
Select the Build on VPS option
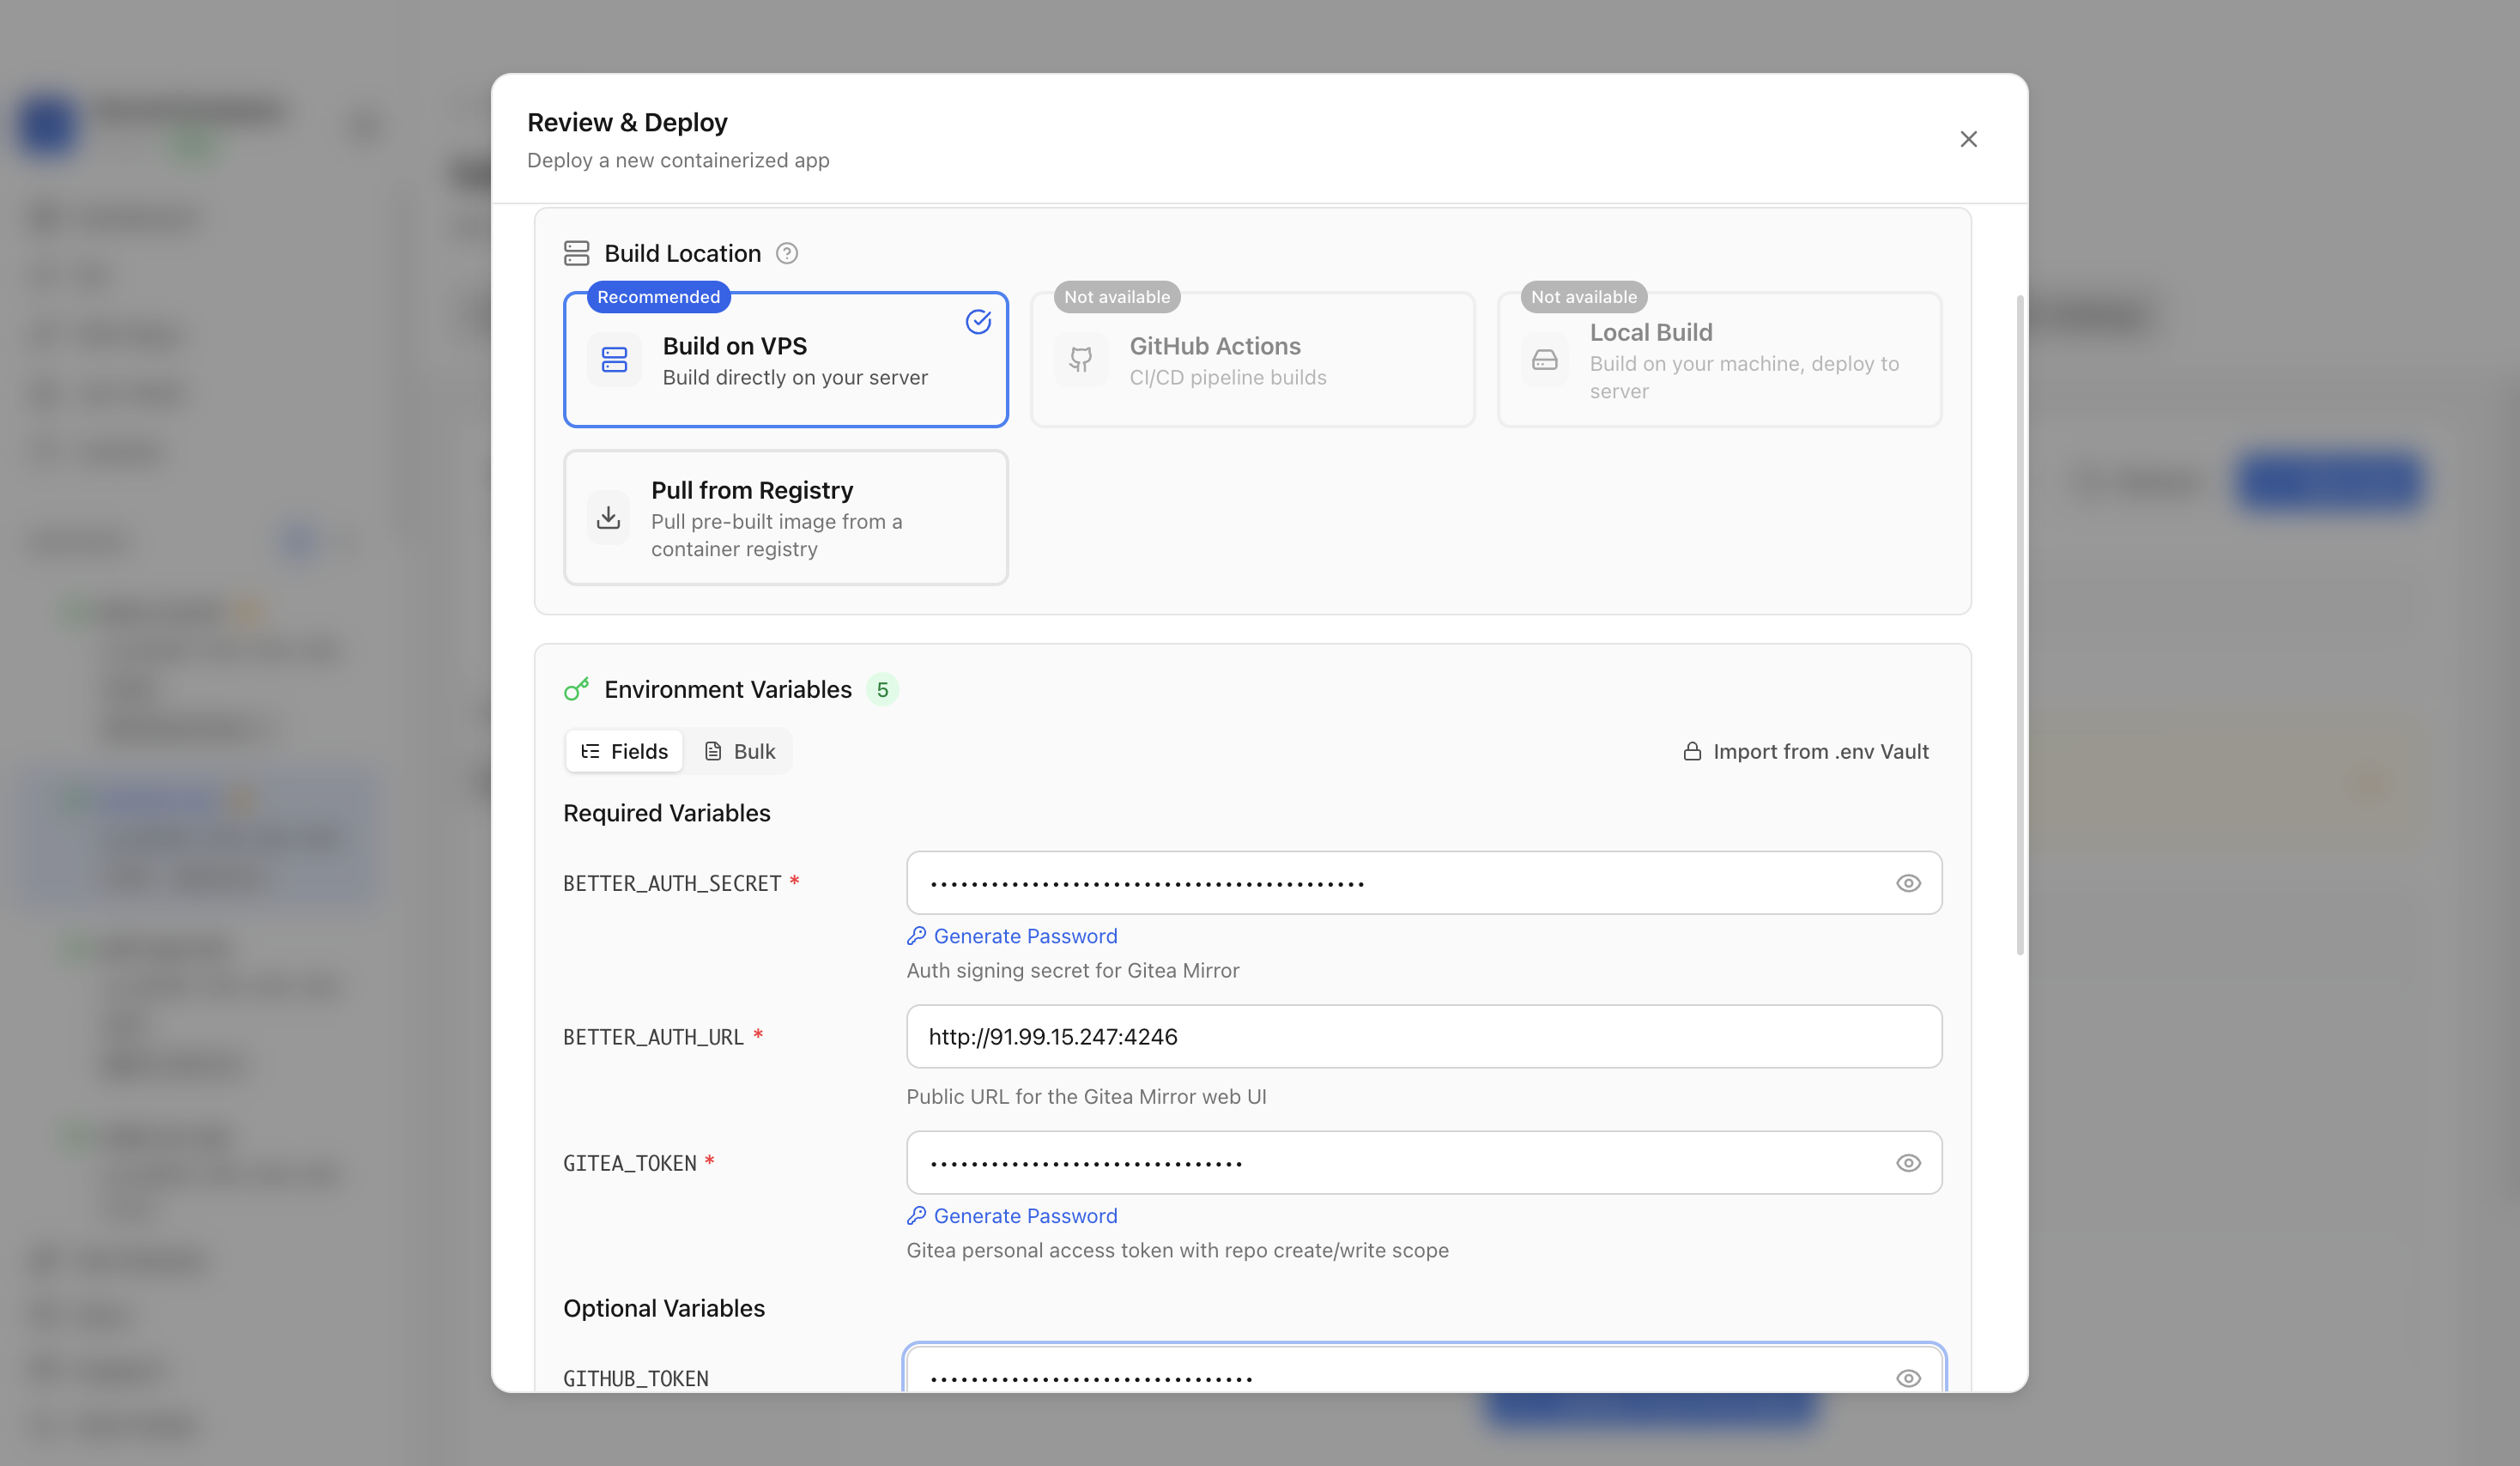[786, 360]
